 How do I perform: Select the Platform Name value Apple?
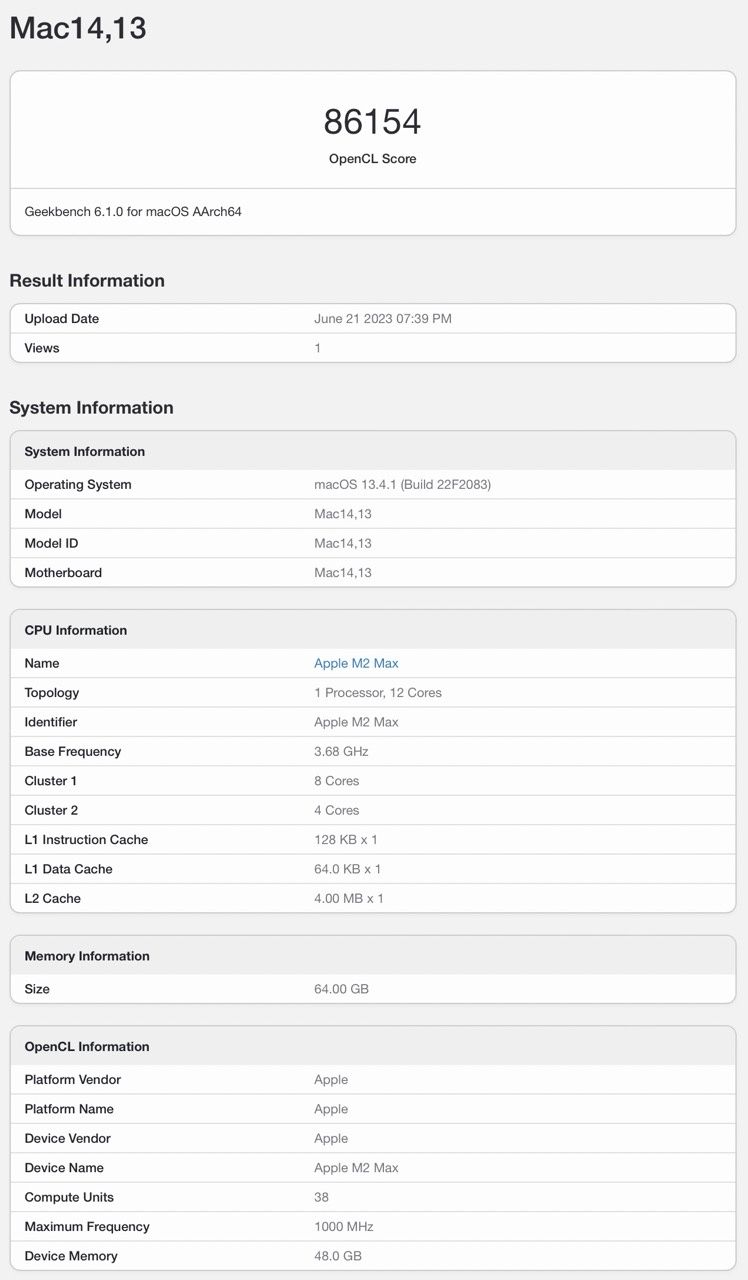click(x=331, y=1109)
